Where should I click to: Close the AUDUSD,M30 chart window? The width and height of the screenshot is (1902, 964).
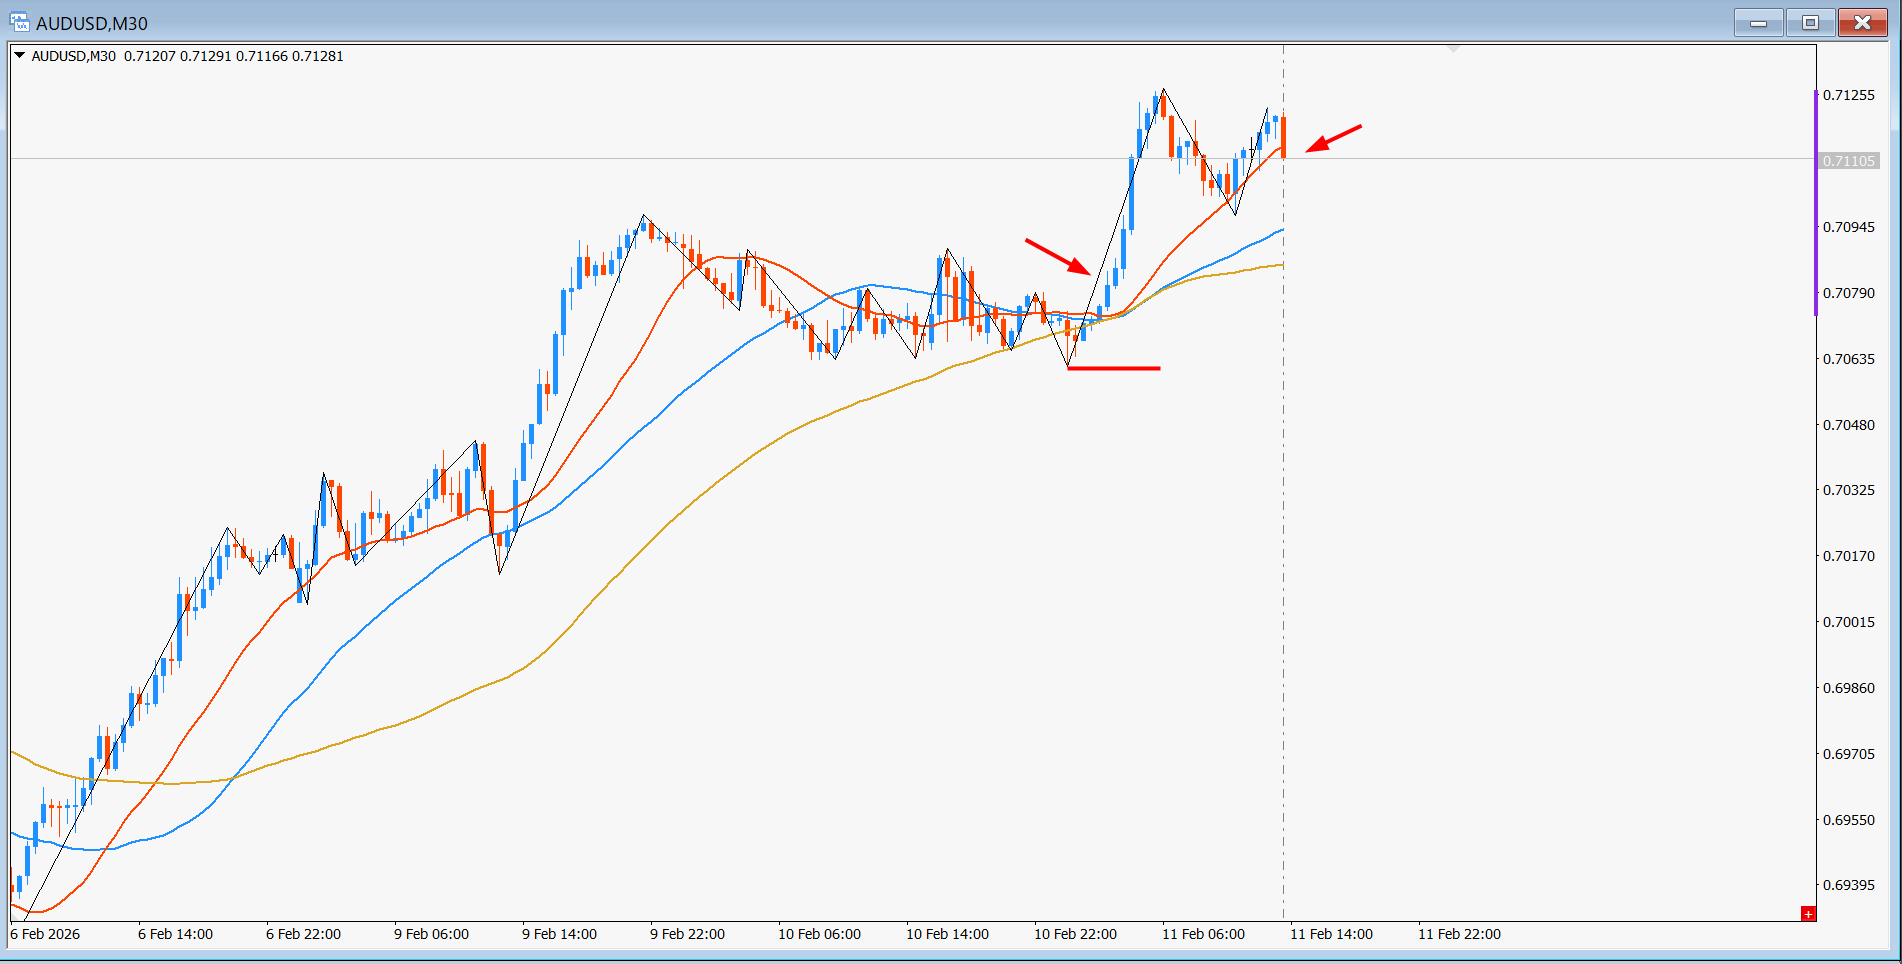pos(1863,22)
